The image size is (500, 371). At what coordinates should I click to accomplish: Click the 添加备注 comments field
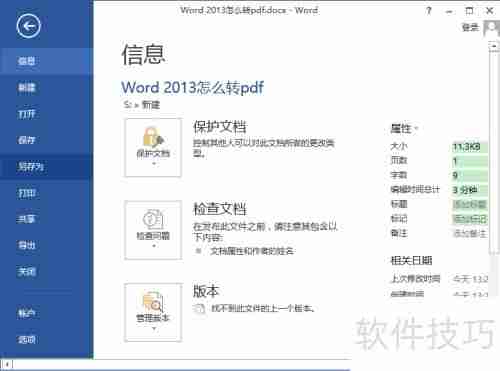tap(469, 233)
